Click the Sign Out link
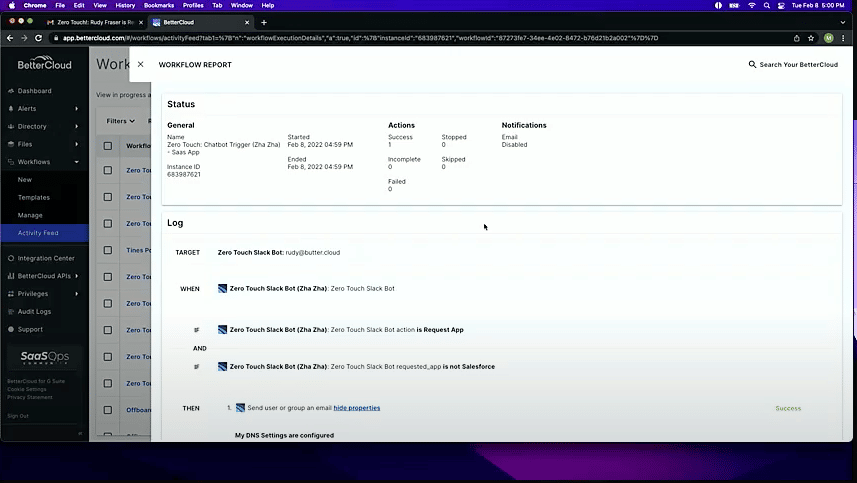857x483 pixels. coord(17,416)
